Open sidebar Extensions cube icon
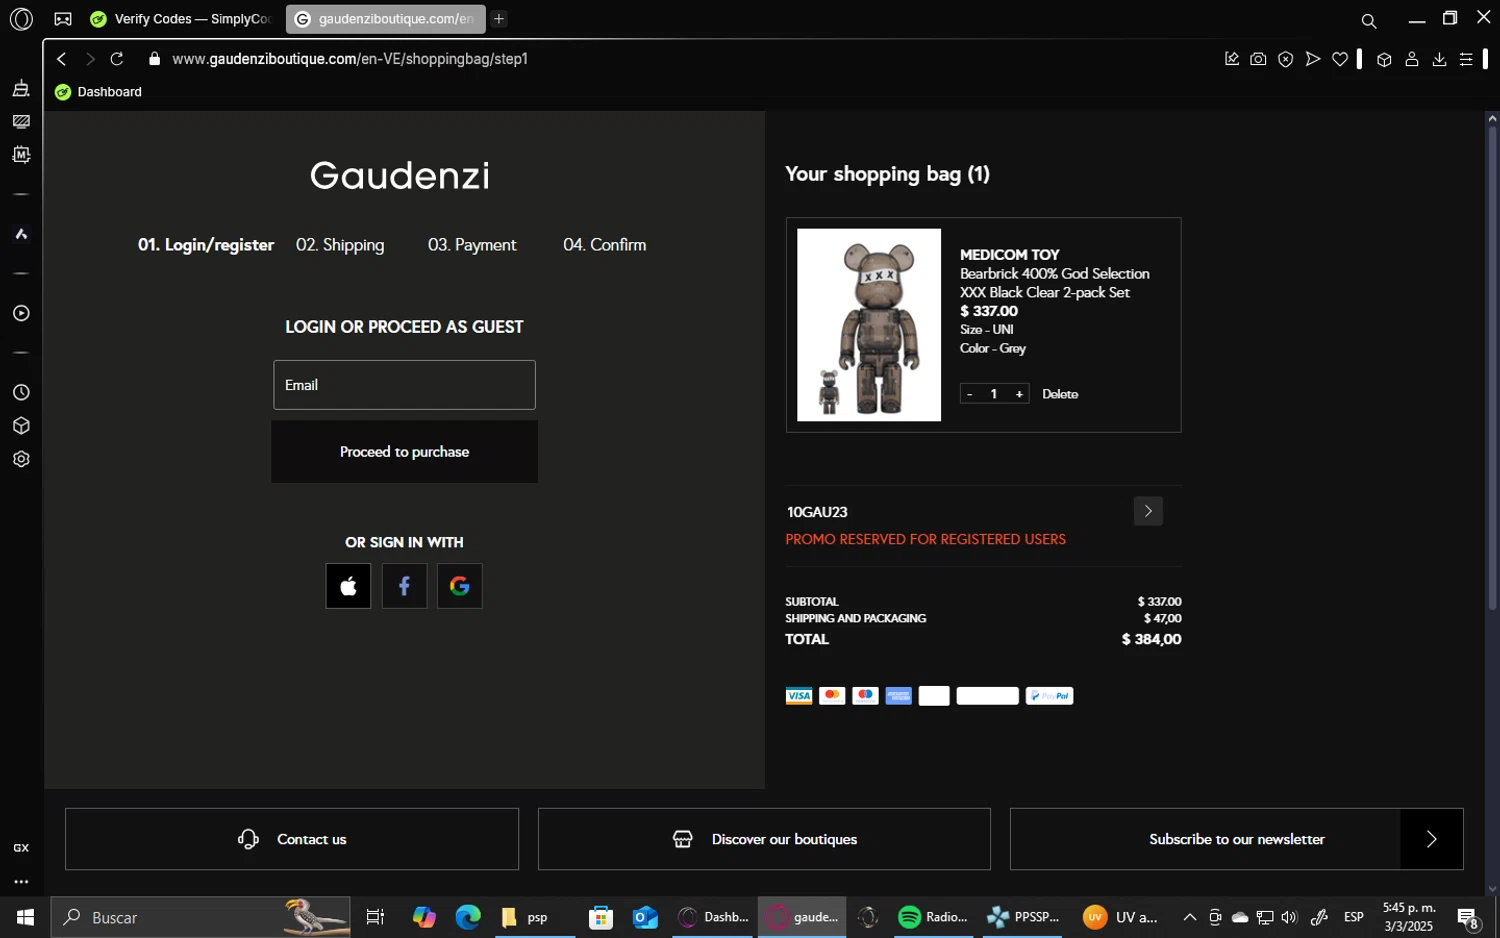Viewport: 1500px width, 938px height. (x=21, y=426)
